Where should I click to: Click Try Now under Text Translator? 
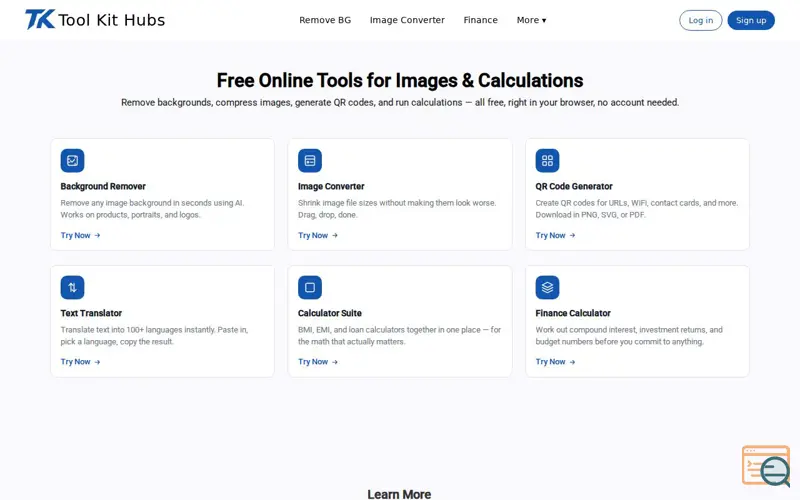click(81, 362)
